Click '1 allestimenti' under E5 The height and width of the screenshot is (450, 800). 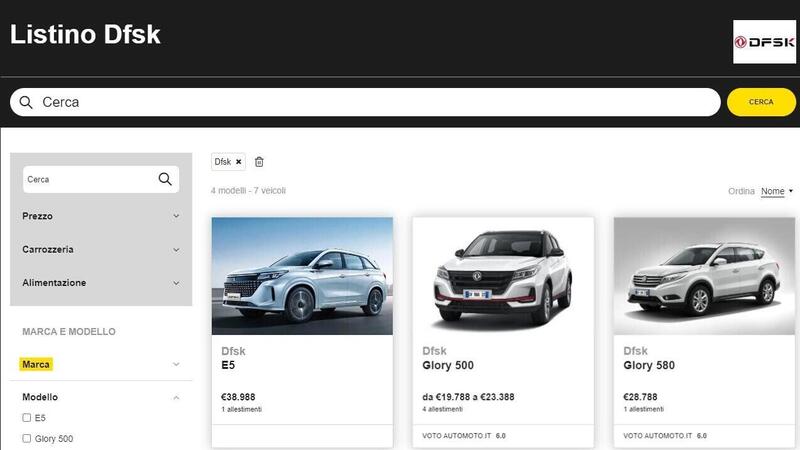(241, 409)
